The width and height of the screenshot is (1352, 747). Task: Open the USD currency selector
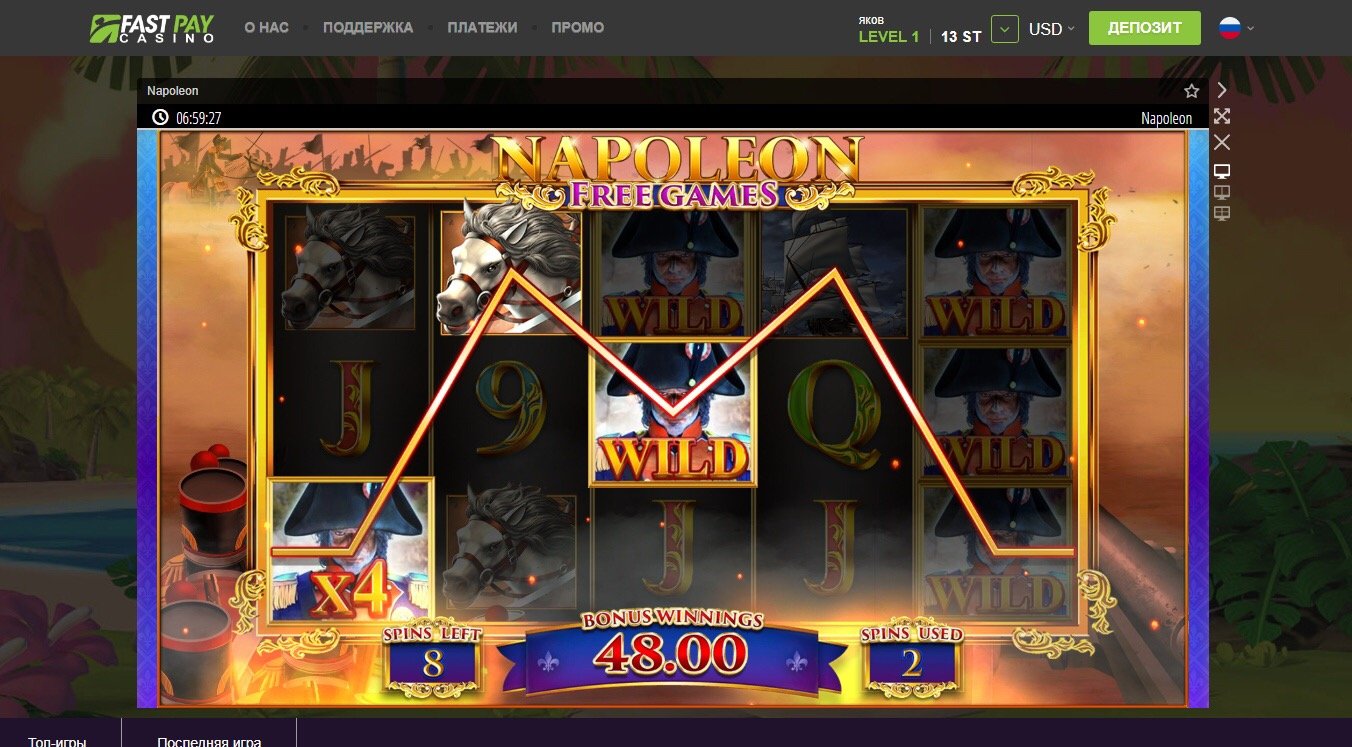(x=1052, y=29)
